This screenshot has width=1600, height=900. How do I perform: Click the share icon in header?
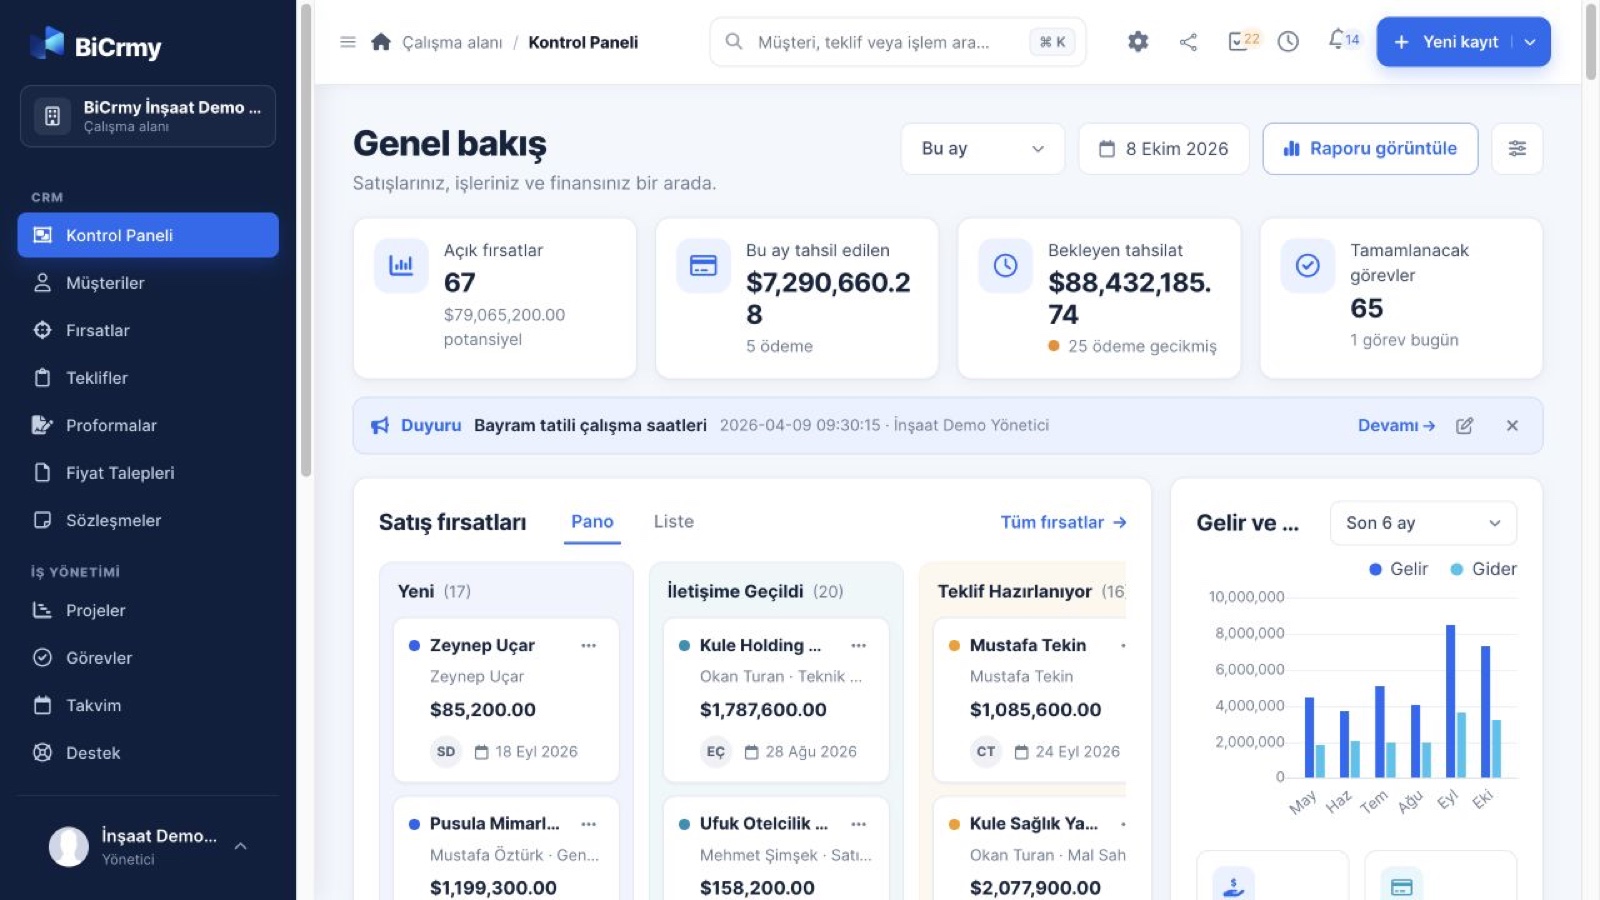1188,42
